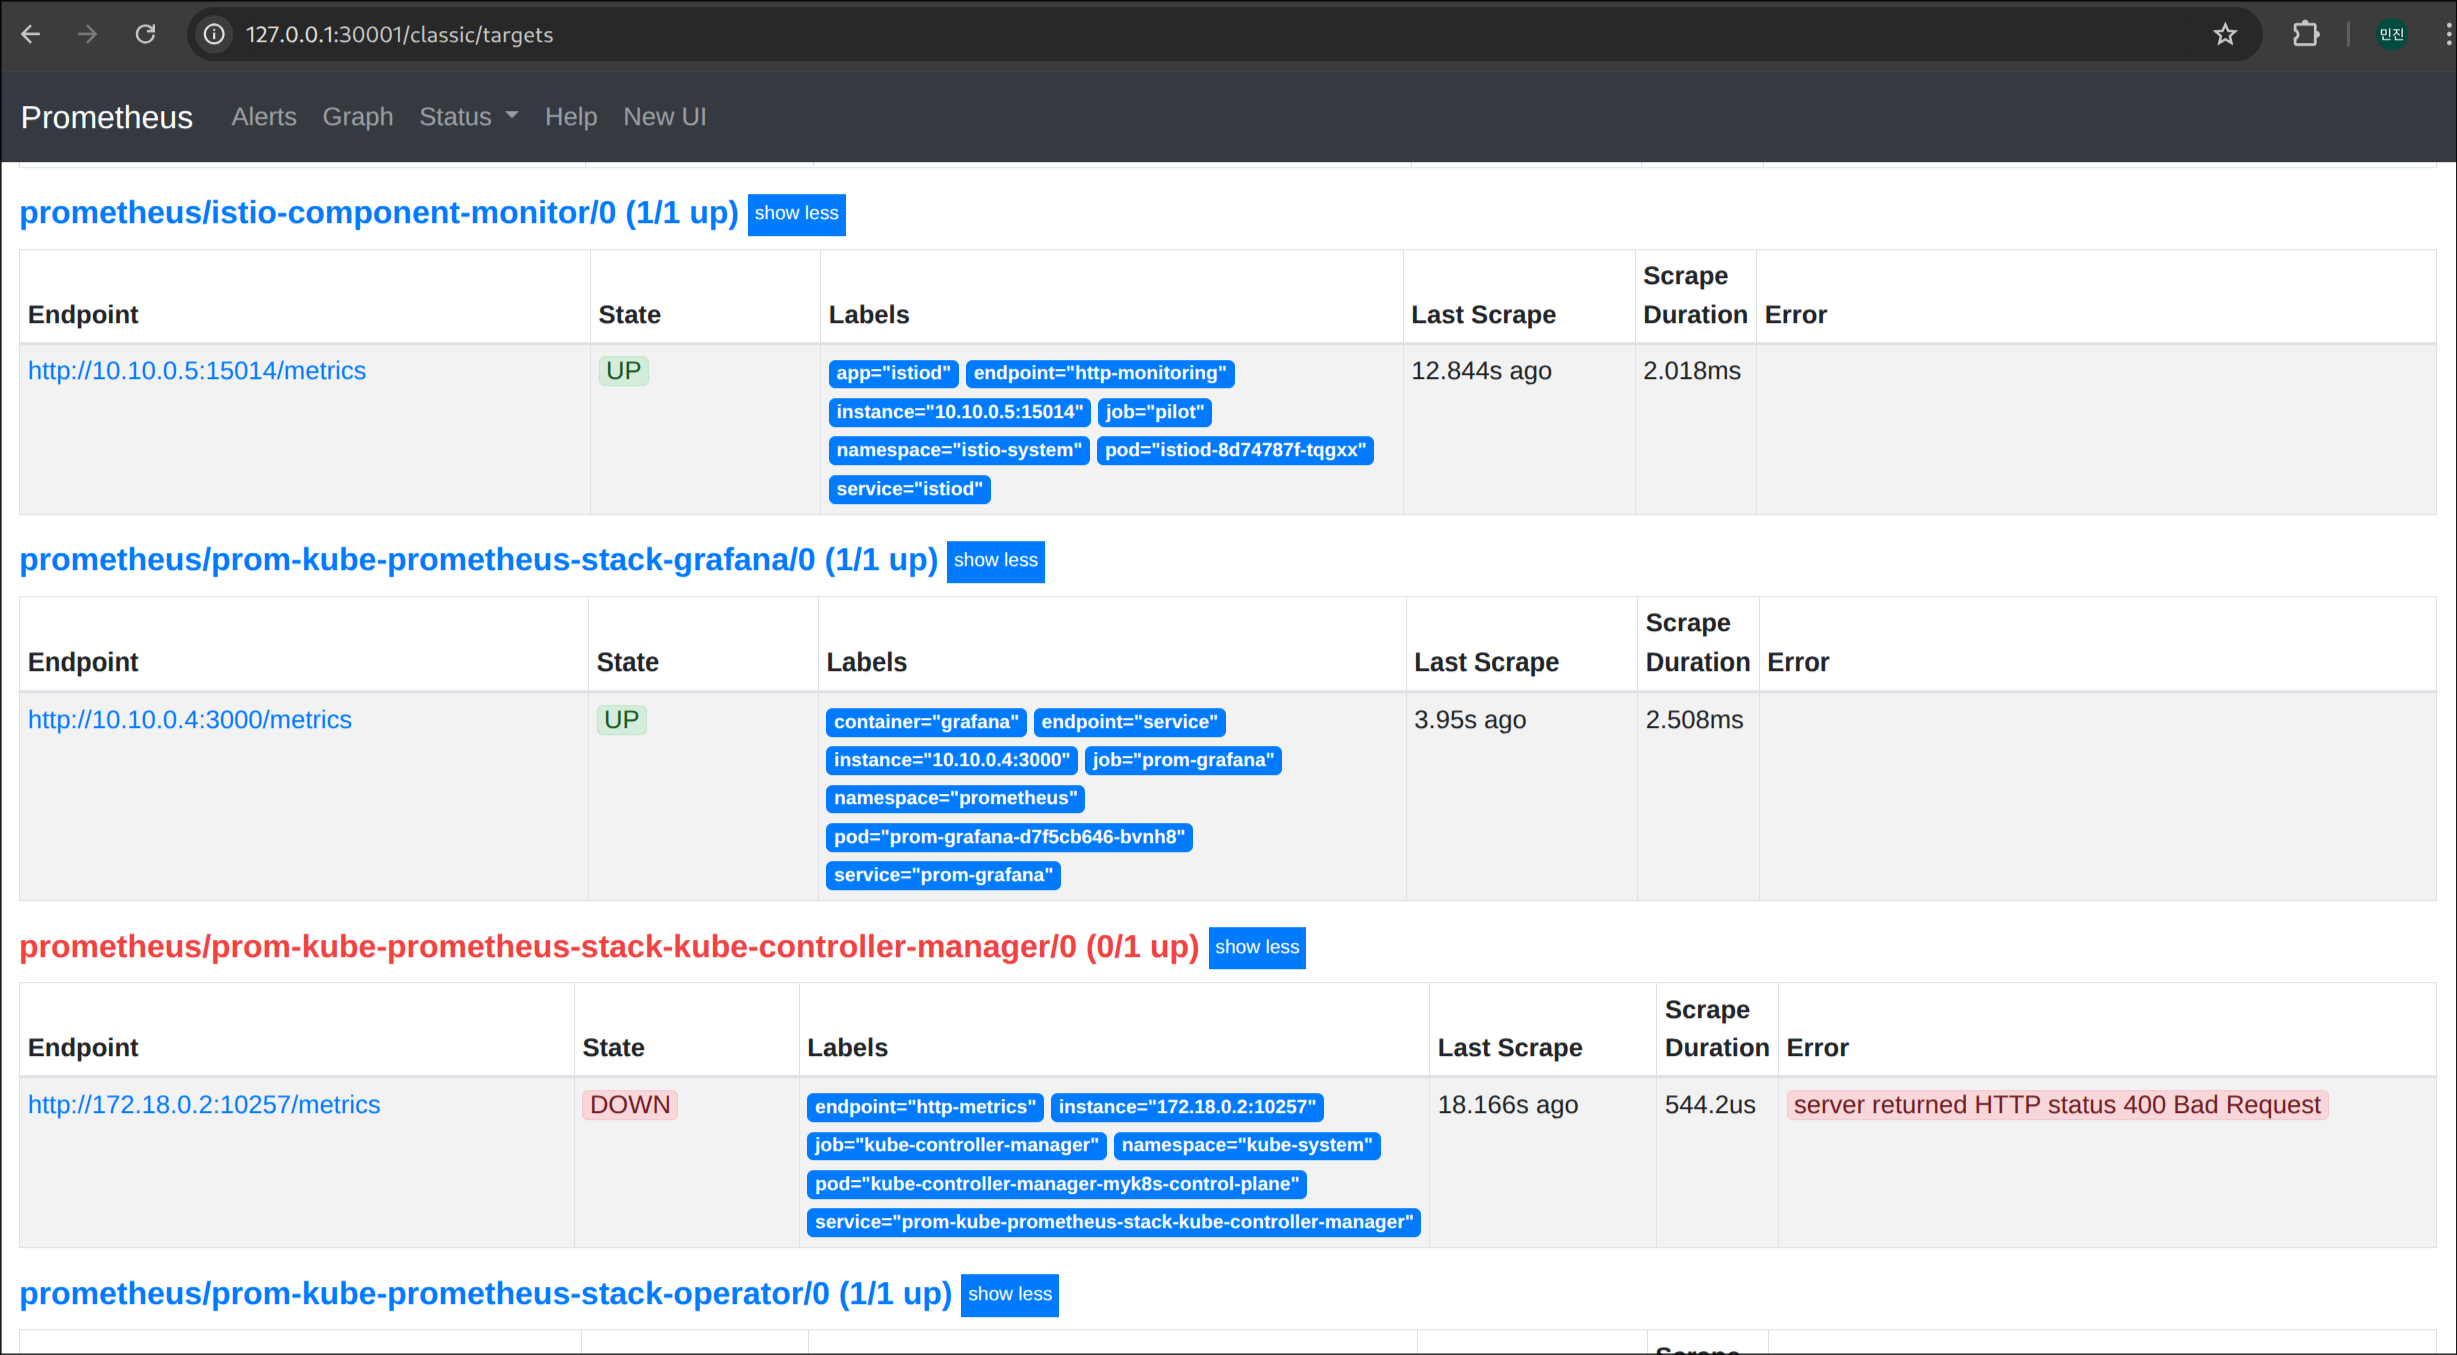This screenshot has height=1355, width=2457.
Task: Click the 12.844s ago last scrape value
Action: (x=1482, y=371)
